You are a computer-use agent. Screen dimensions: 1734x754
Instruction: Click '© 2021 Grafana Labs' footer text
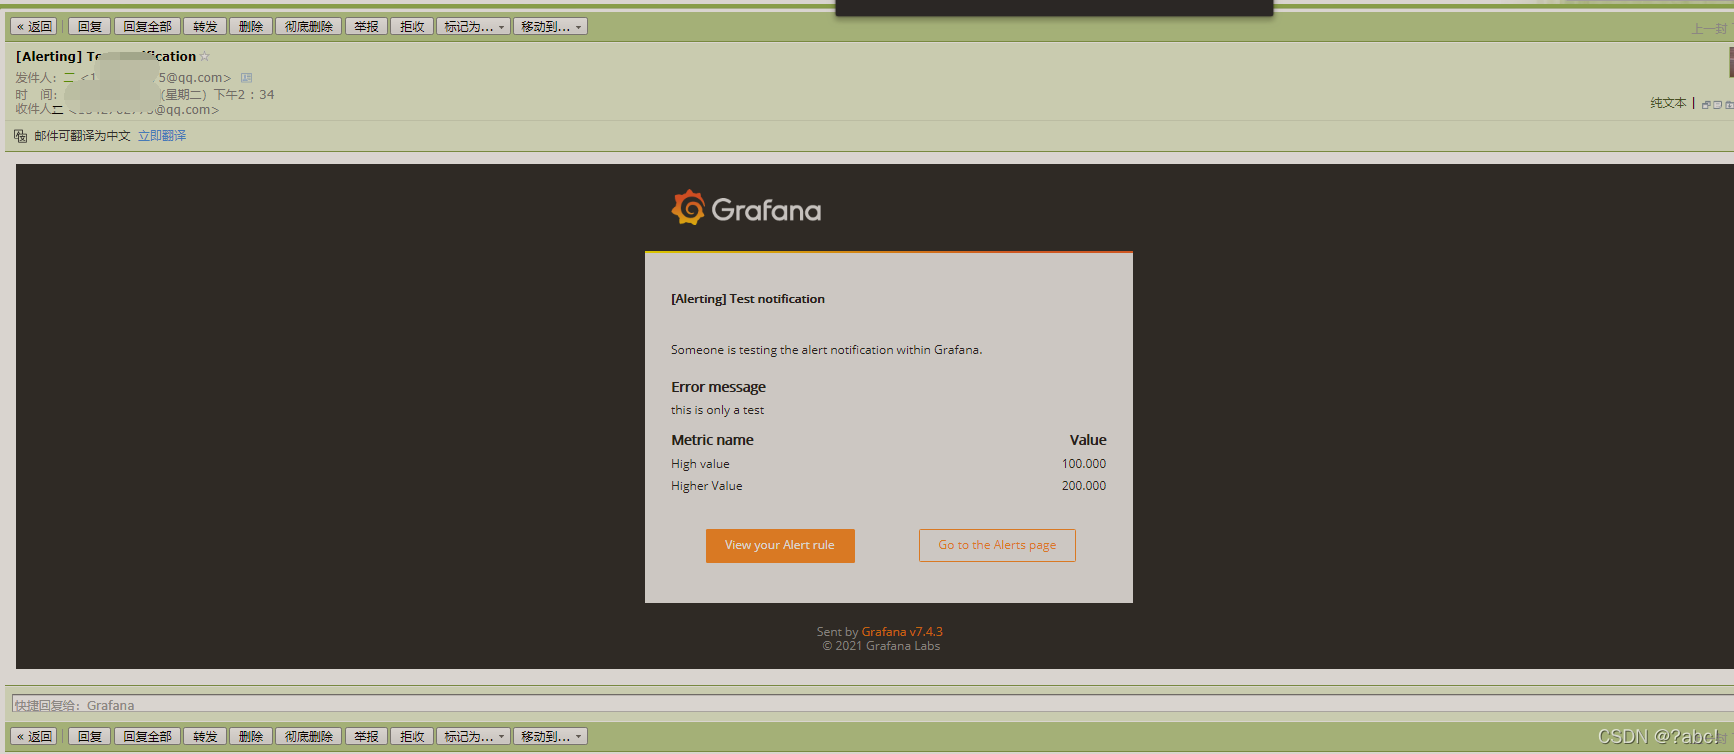[881, 646]
